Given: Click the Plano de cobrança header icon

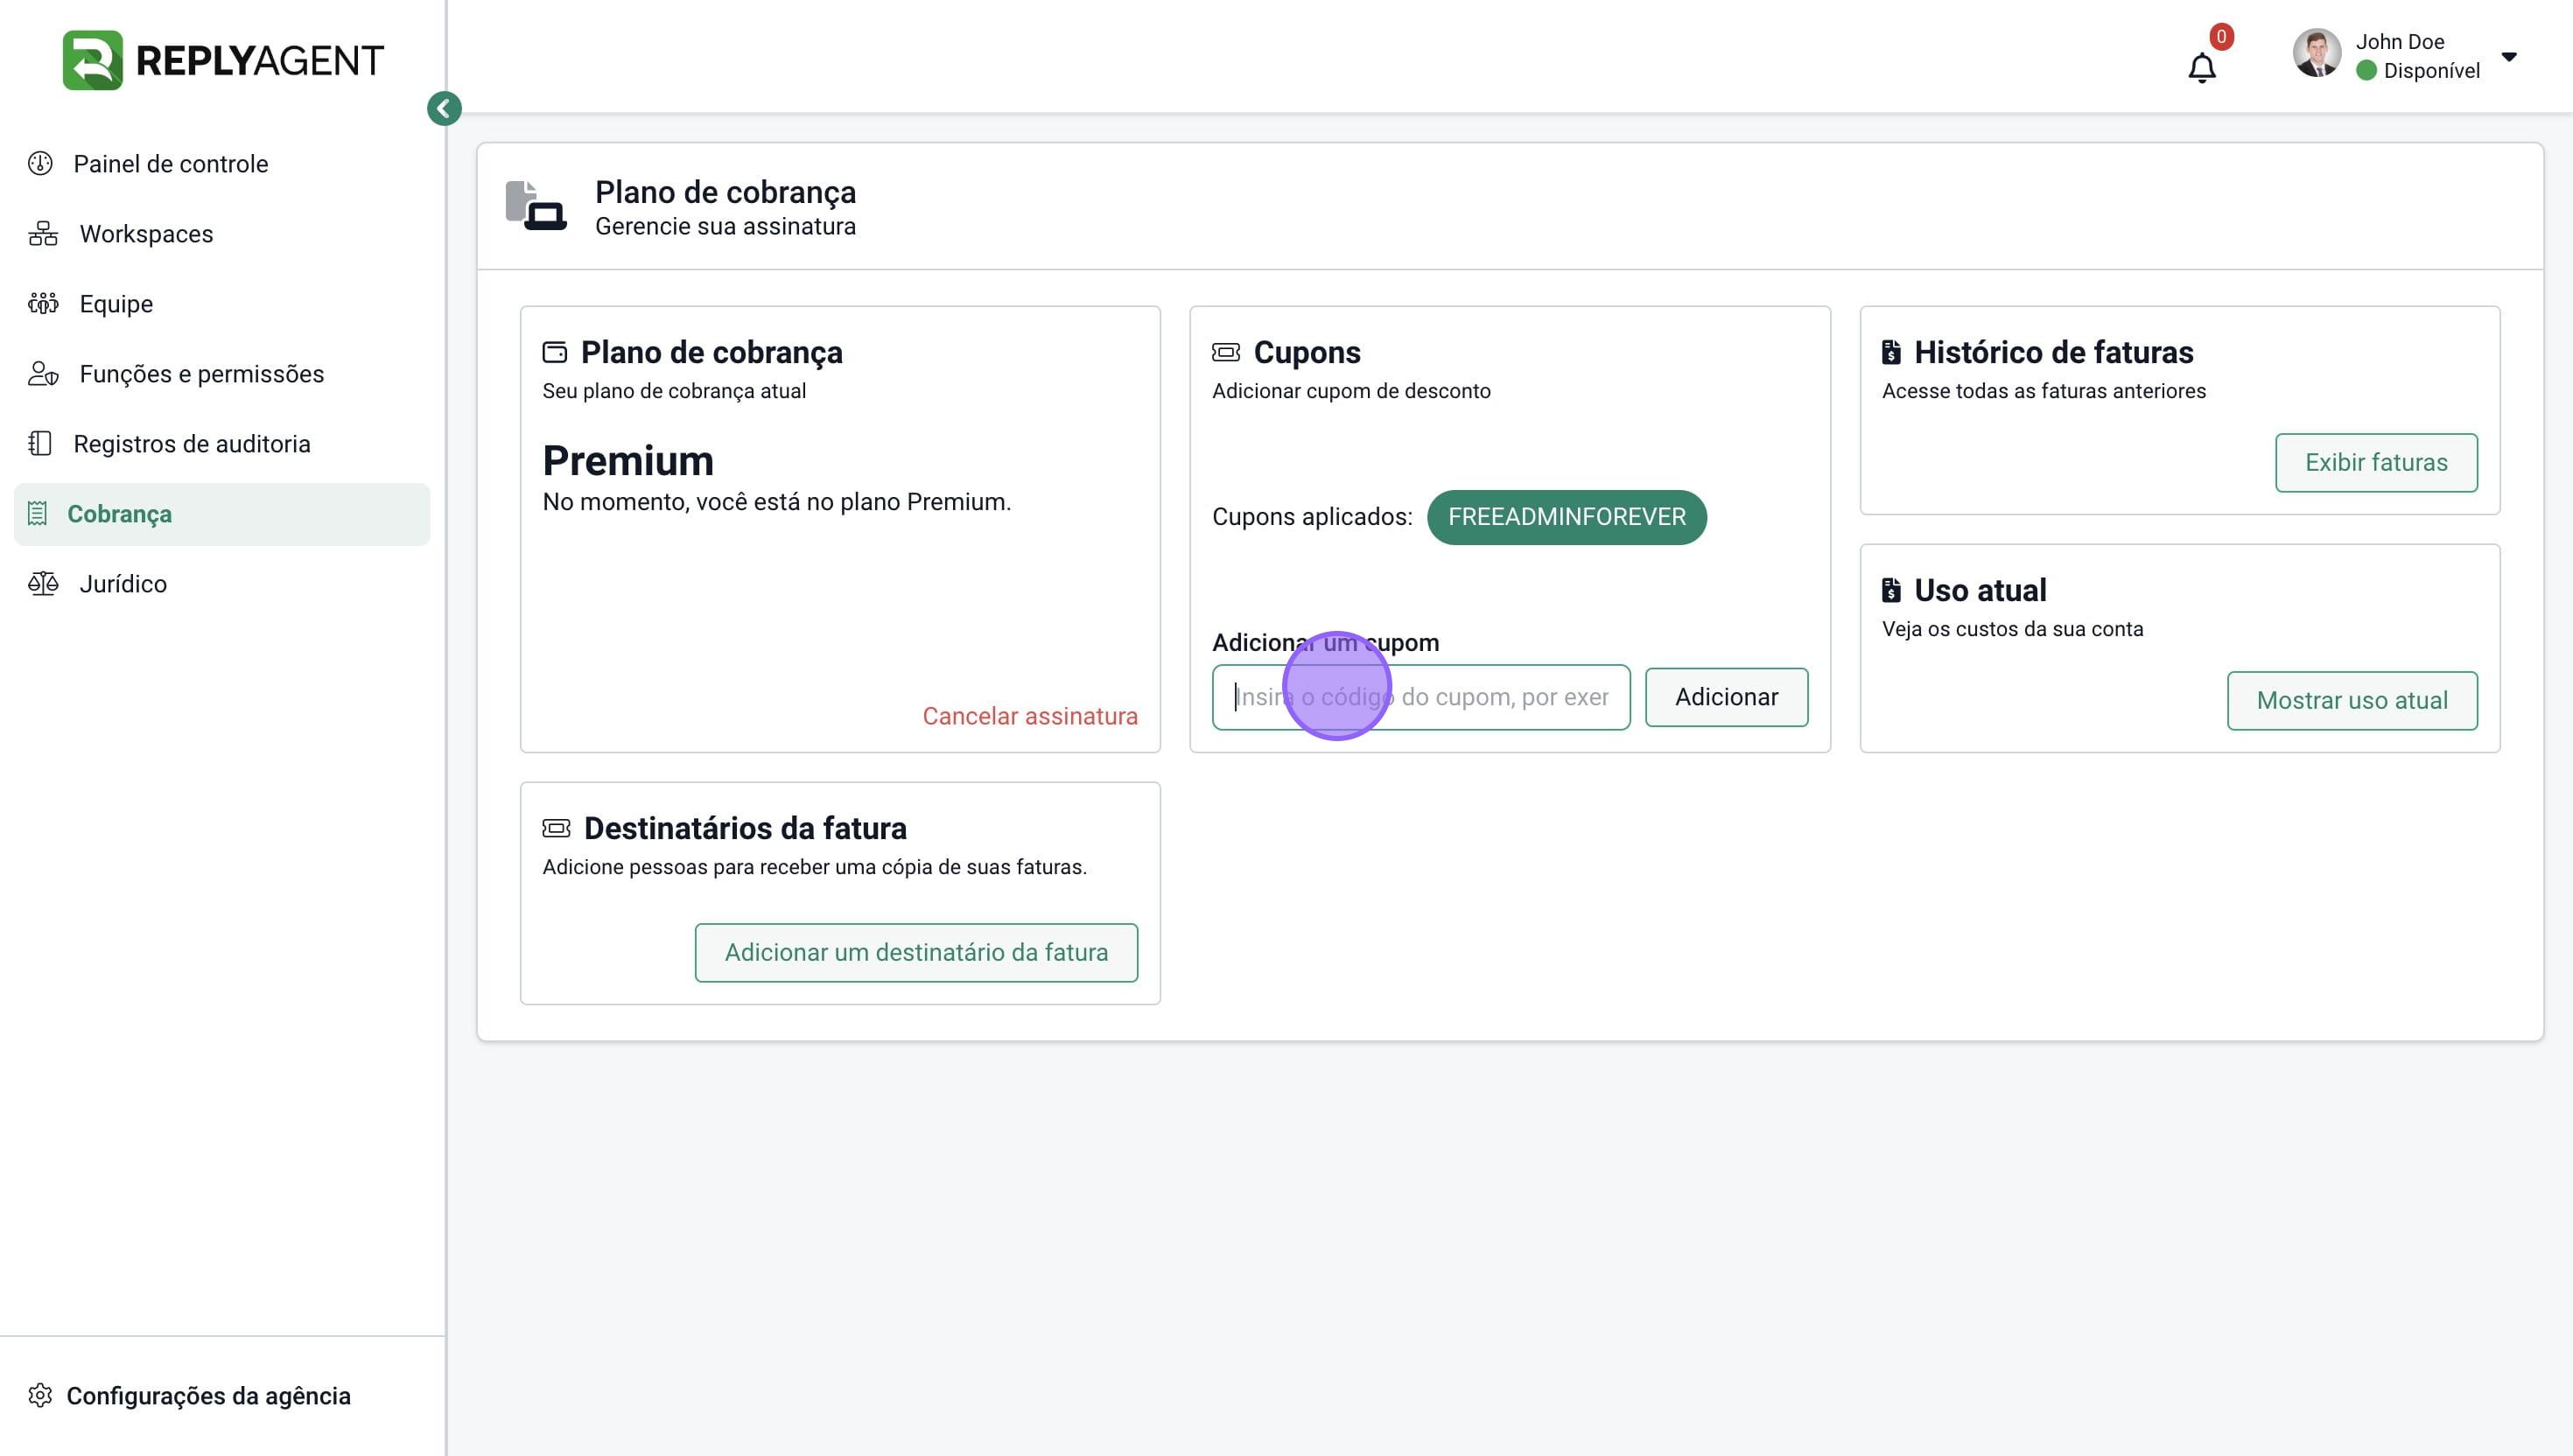Looking at the screenshot, I should tap(536, 206).
